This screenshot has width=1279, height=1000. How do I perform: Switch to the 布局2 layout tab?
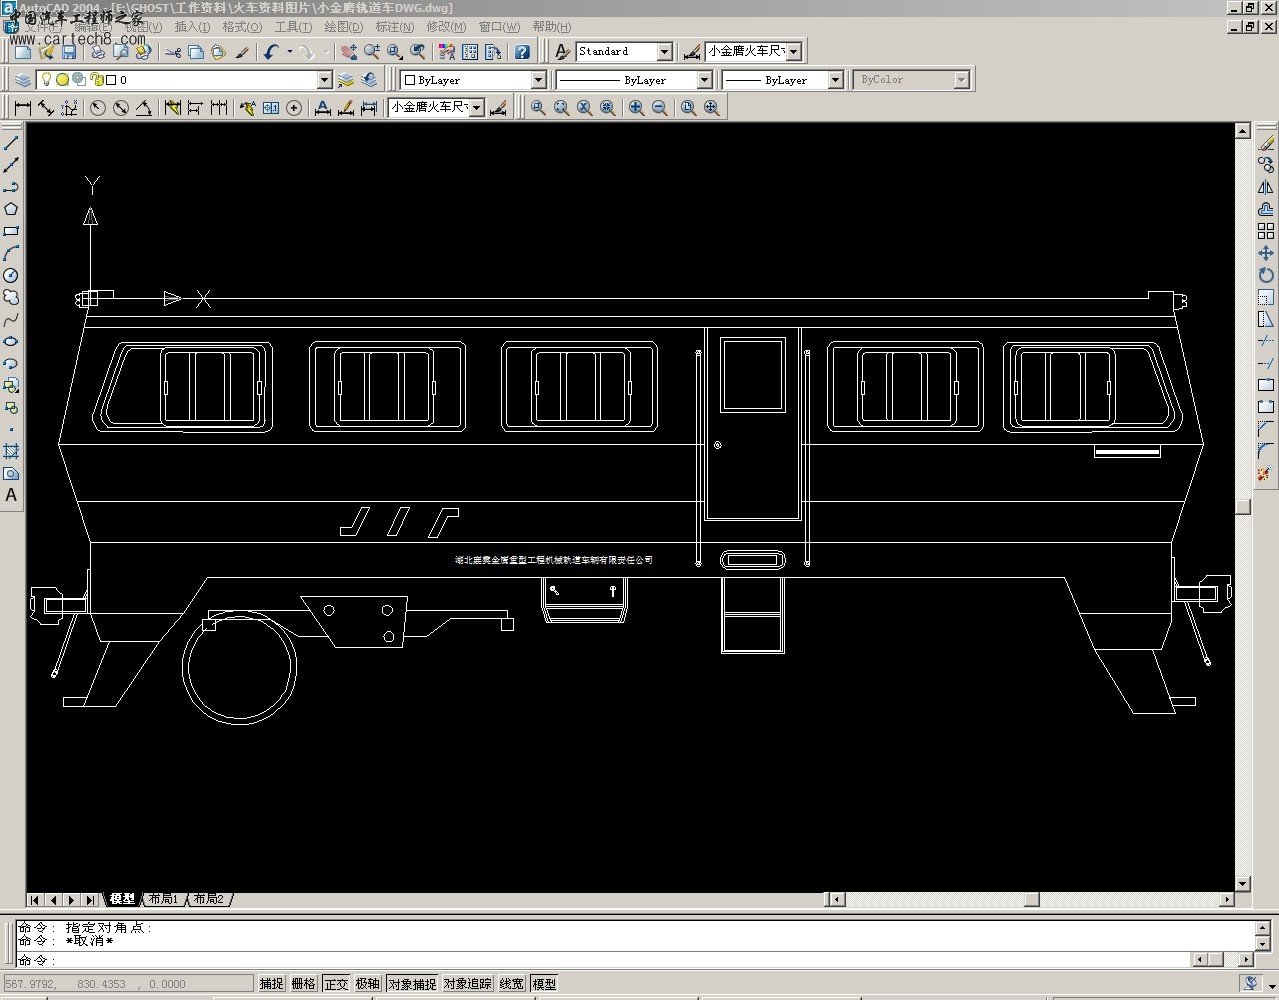click(x=209, y=899)
